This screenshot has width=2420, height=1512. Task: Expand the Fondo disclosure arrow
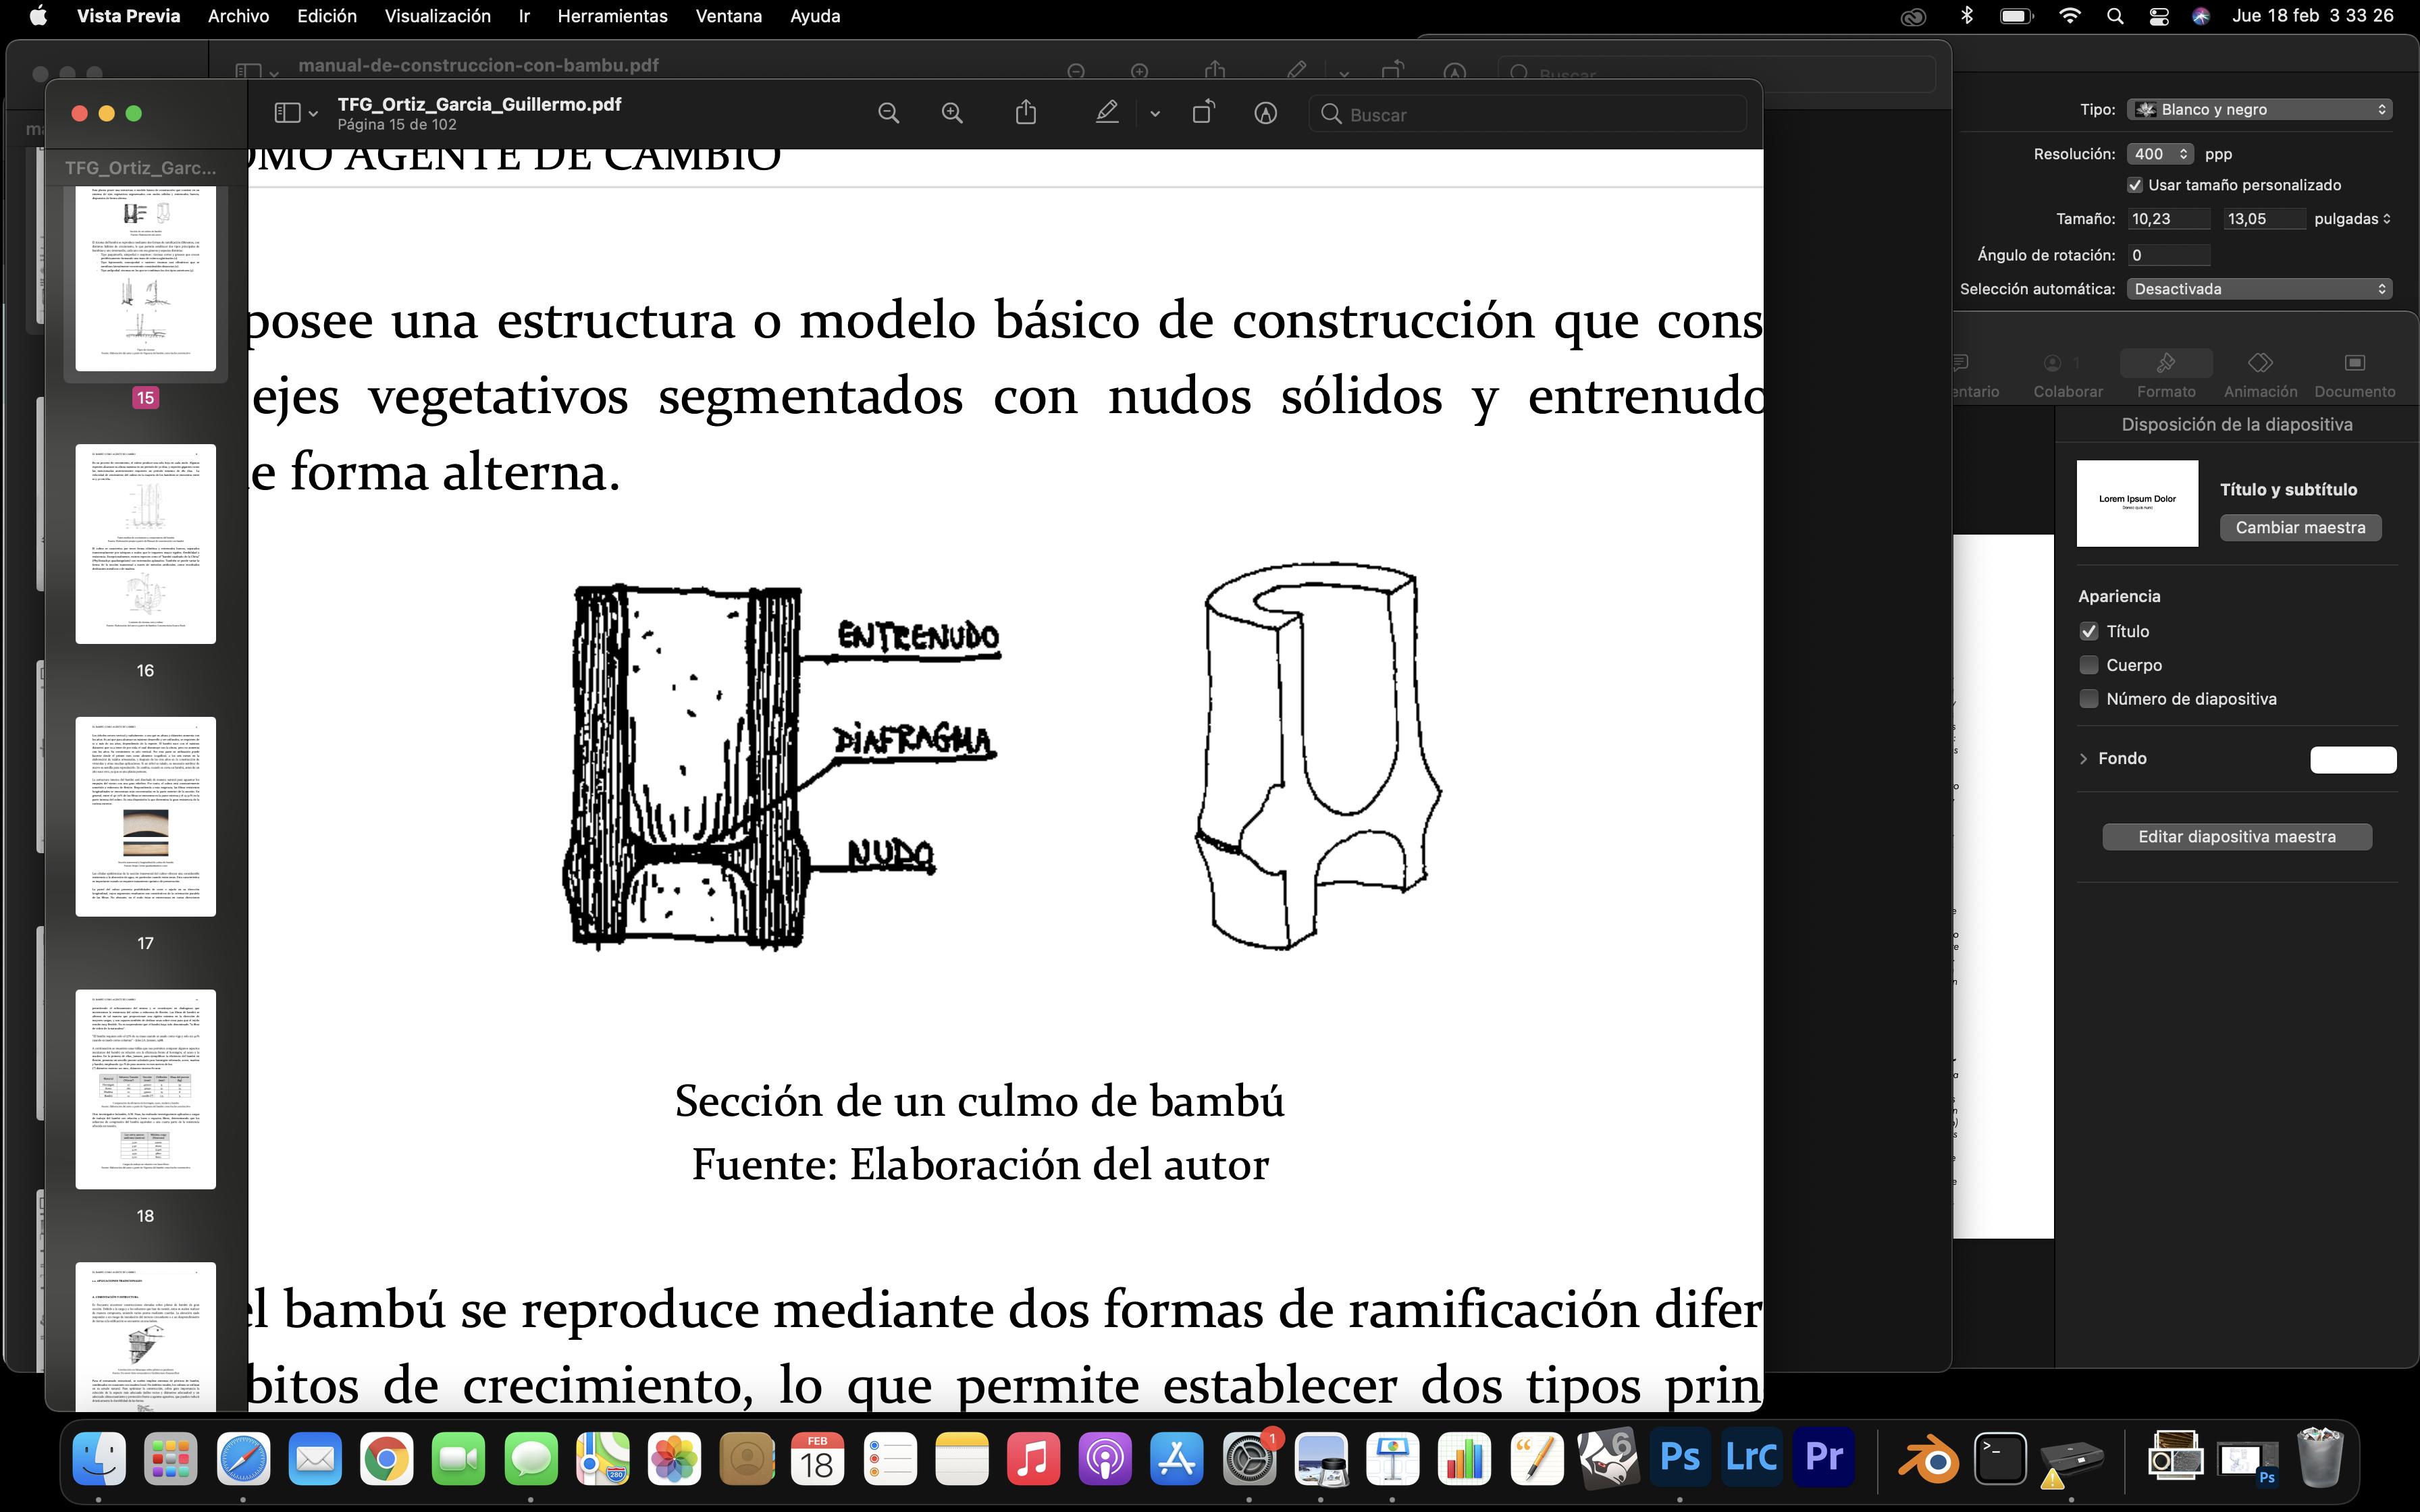pos(2083,758)
